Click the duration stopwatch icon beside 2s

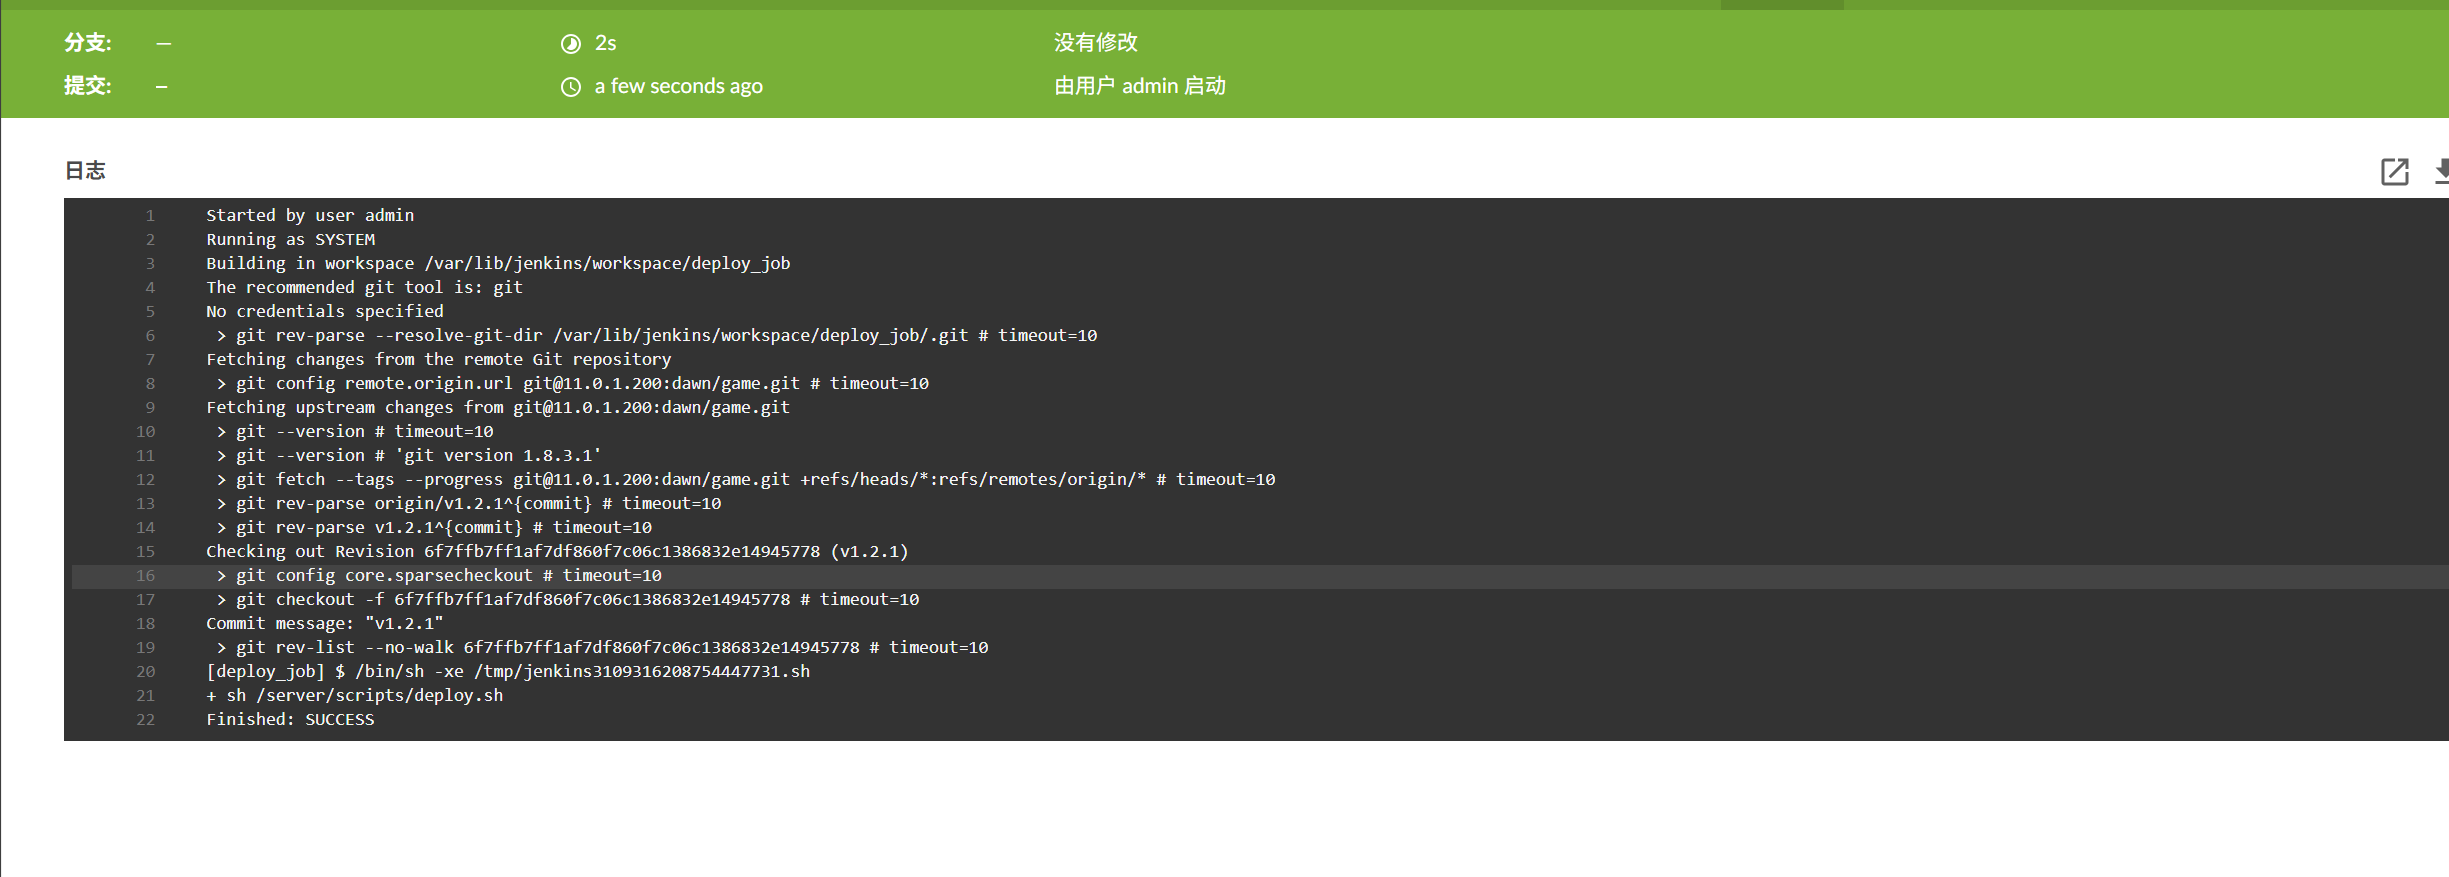pyautogui.click(x=570, y=43)
